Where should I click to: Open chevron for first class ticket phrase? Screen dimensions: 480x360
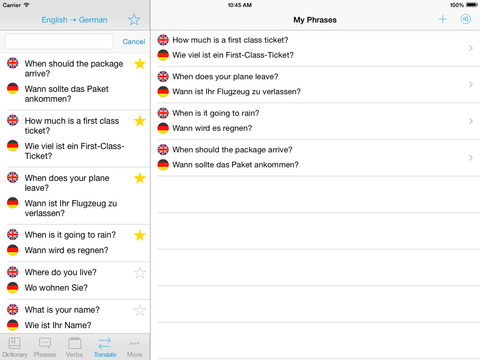coord(471,48)
